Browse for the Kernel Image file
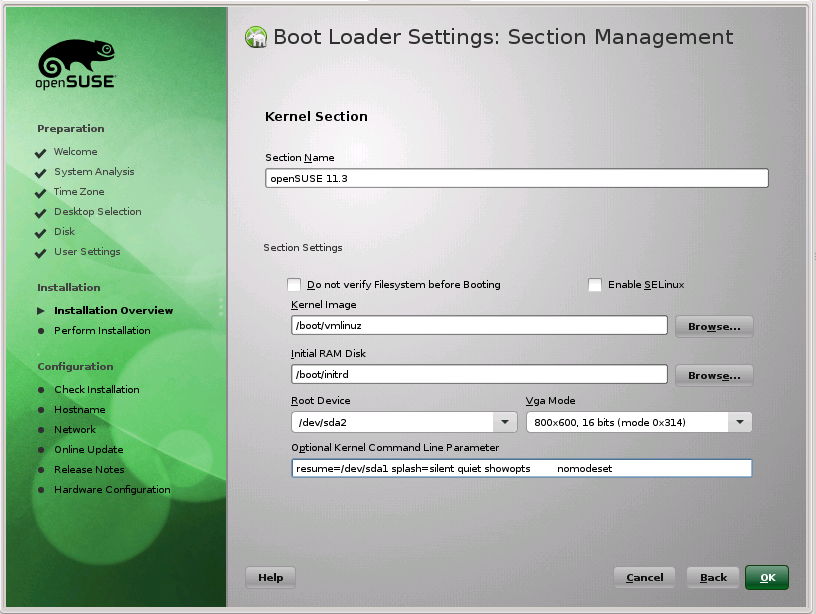 (714, 326)
